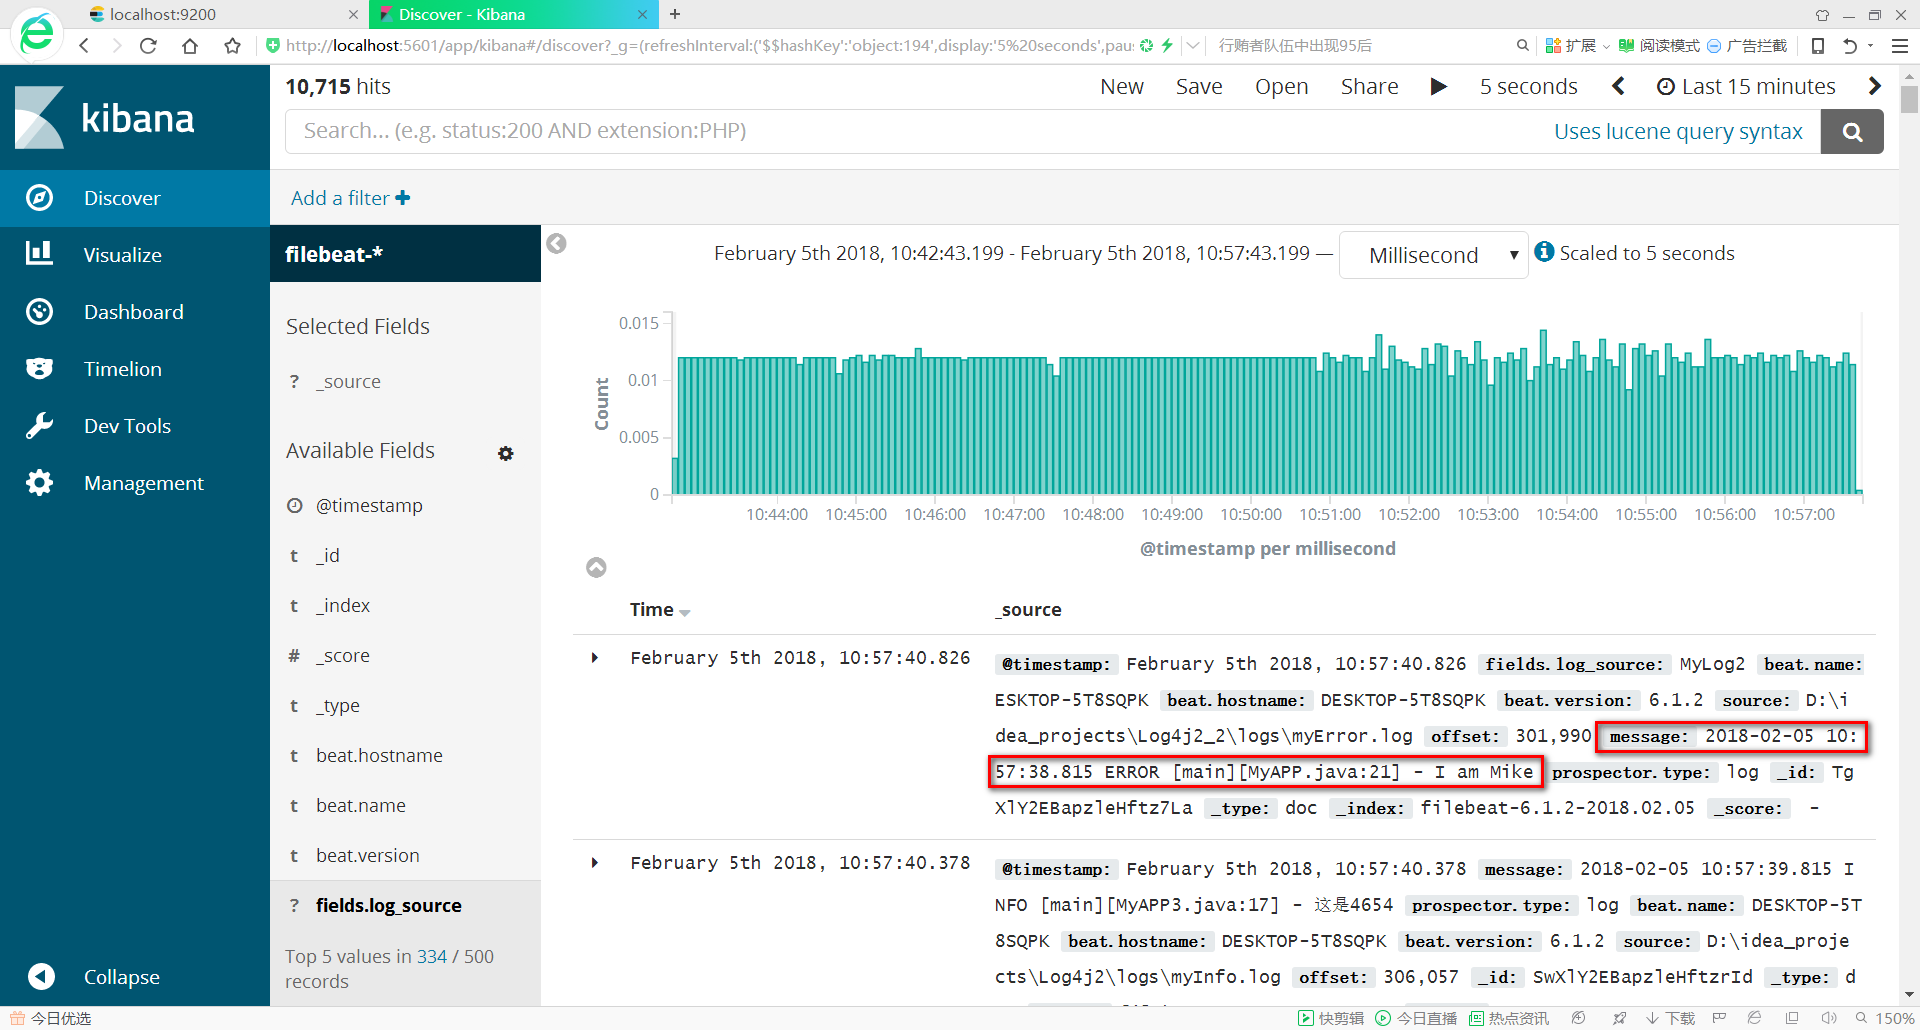The image size is (1920, 1030).
Task: Go to the browser home page
Action: click(x=190, y=45)
